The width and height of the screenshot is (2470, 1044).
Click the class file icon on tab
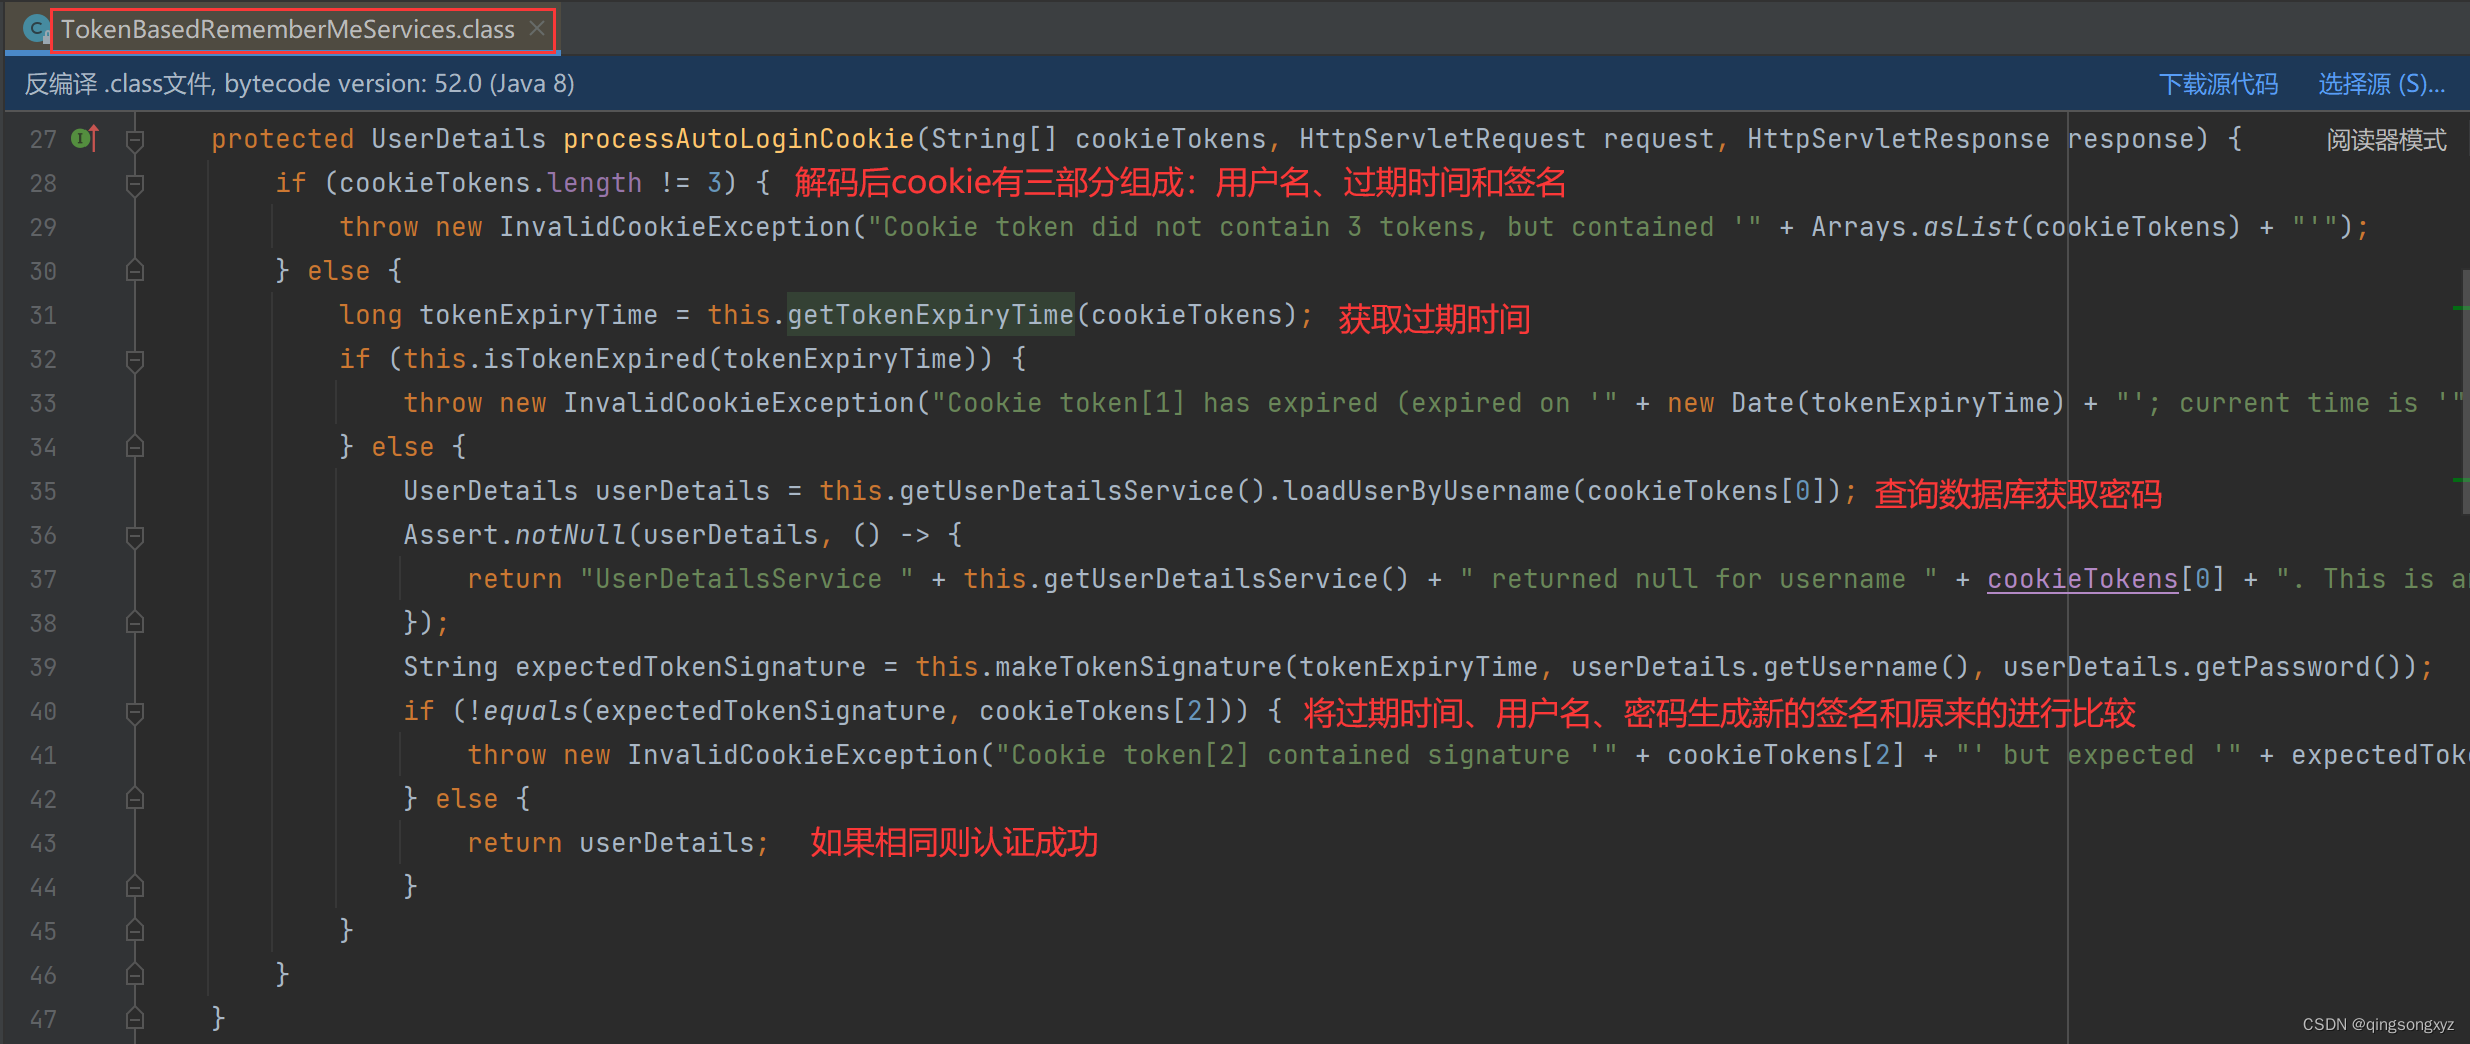click(x=36, y=29)
